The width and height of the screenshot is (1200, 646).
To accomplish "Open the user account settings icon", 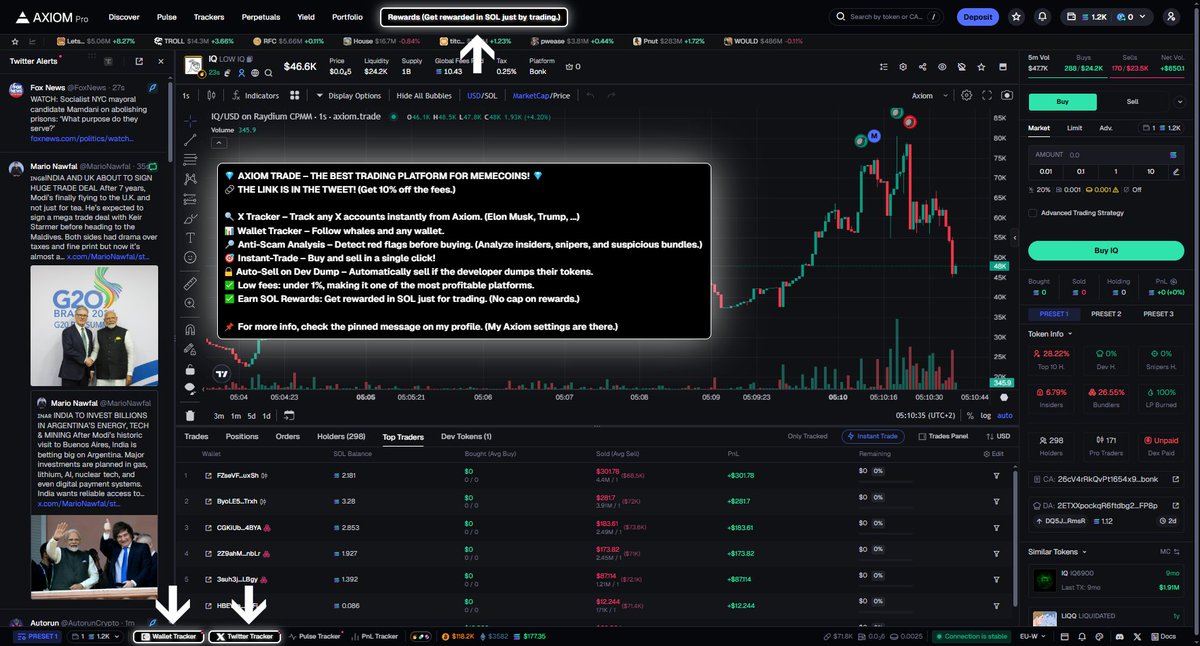I will pos(1172,17).
